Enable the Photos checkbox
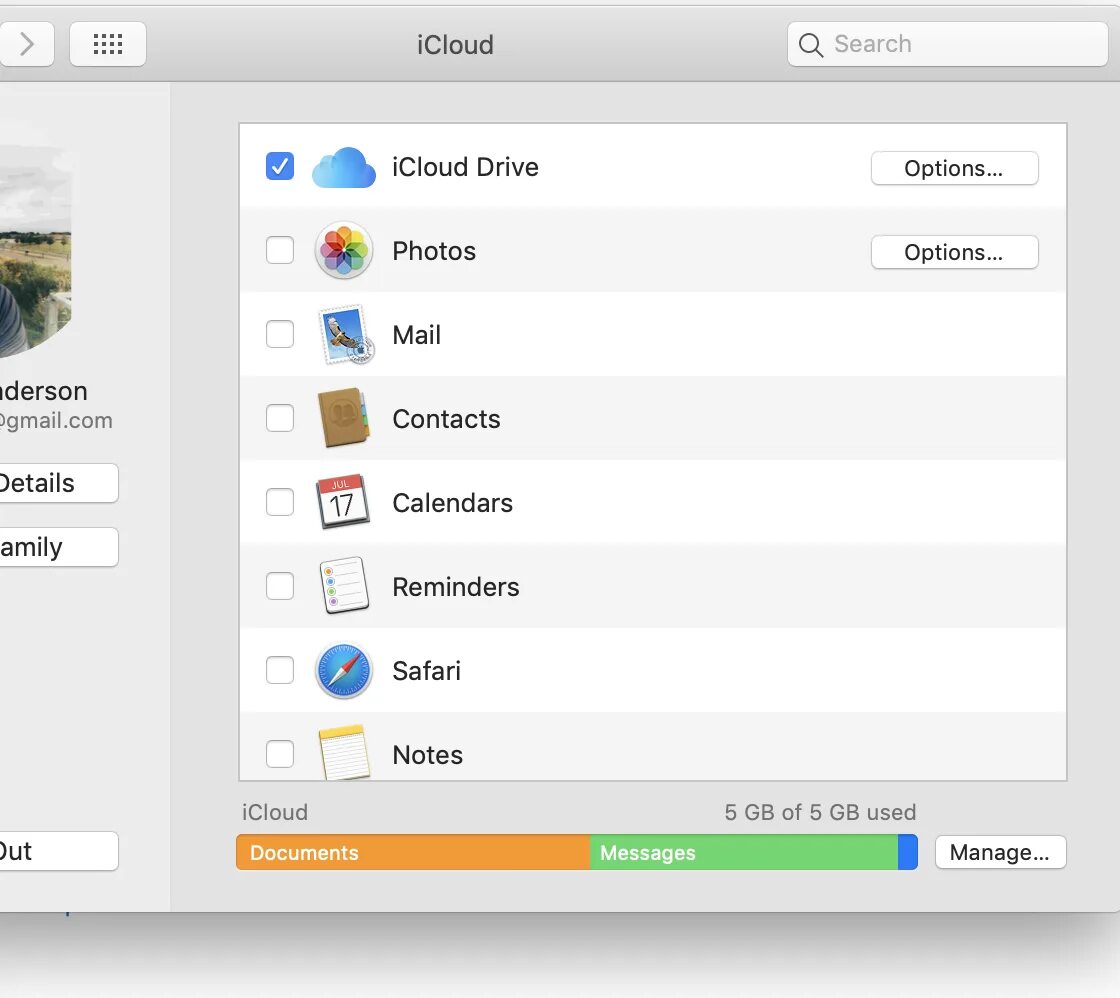 tap(280, 250)
